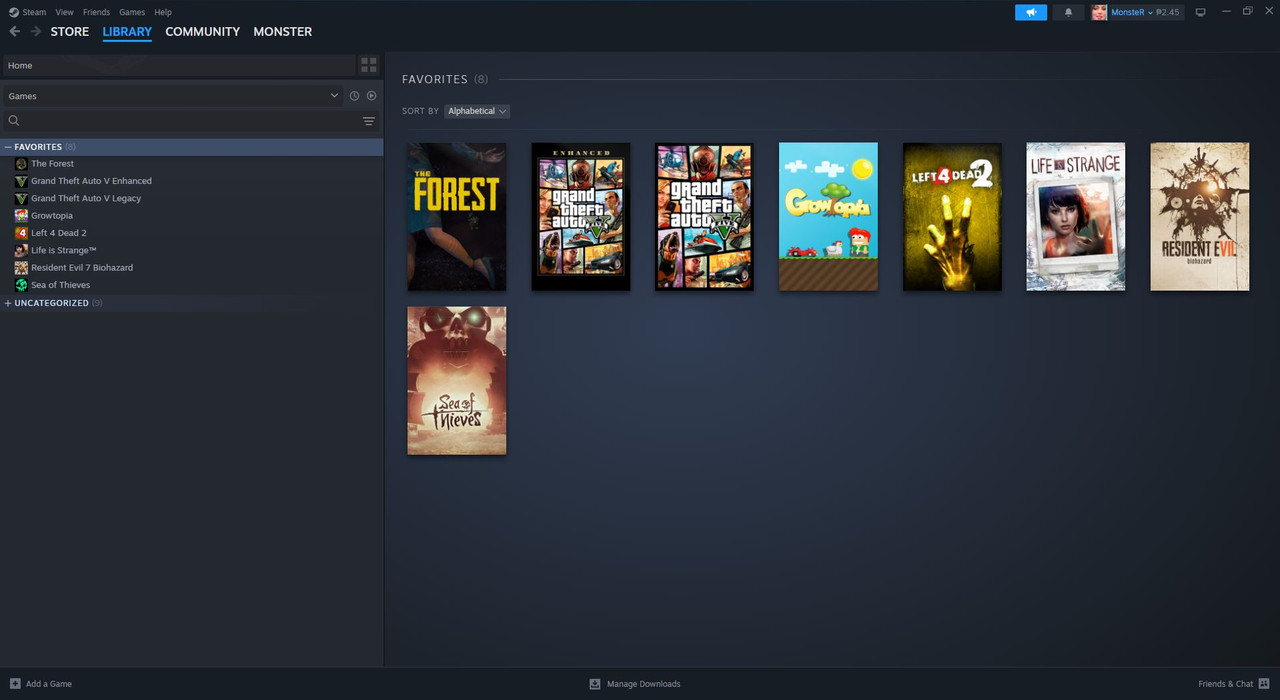The width and height of the screenshot is (1280, 700).
Task: Open the Games filter dropdown
Action: tap(173, 96)
